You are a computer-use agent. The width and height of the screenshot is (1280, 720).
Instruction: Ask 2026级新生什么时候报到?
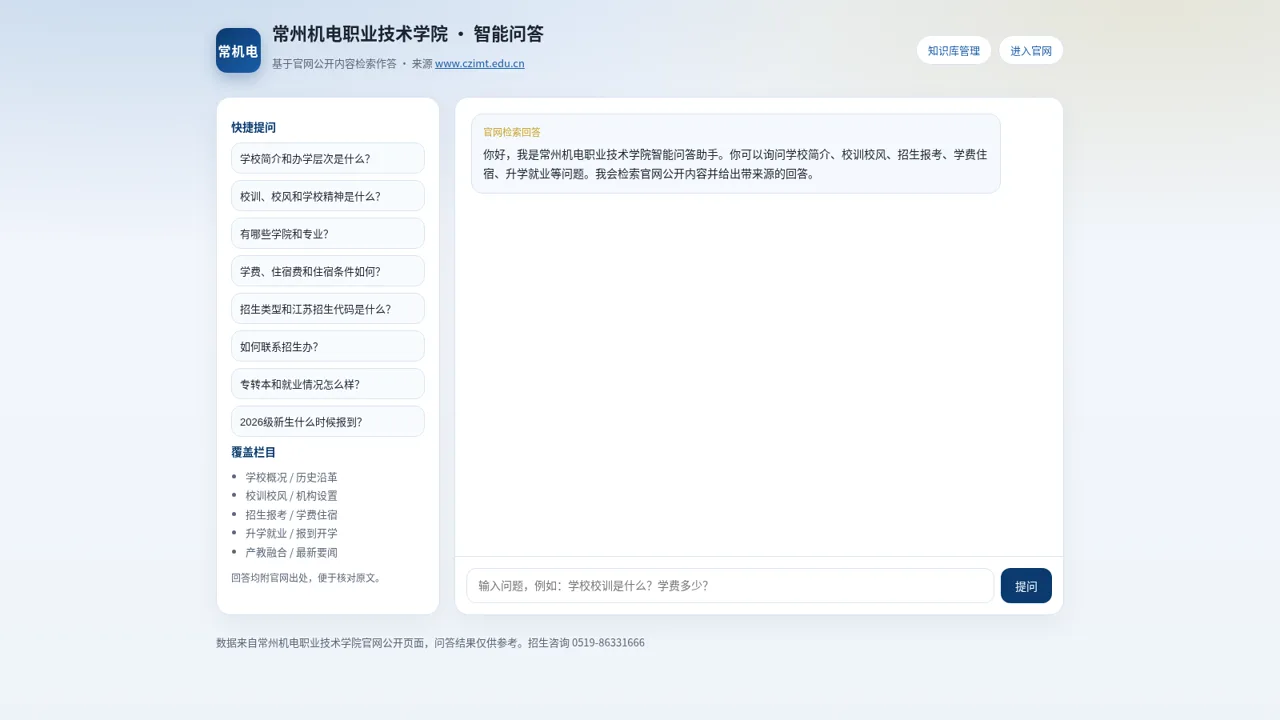pos(328,421)
